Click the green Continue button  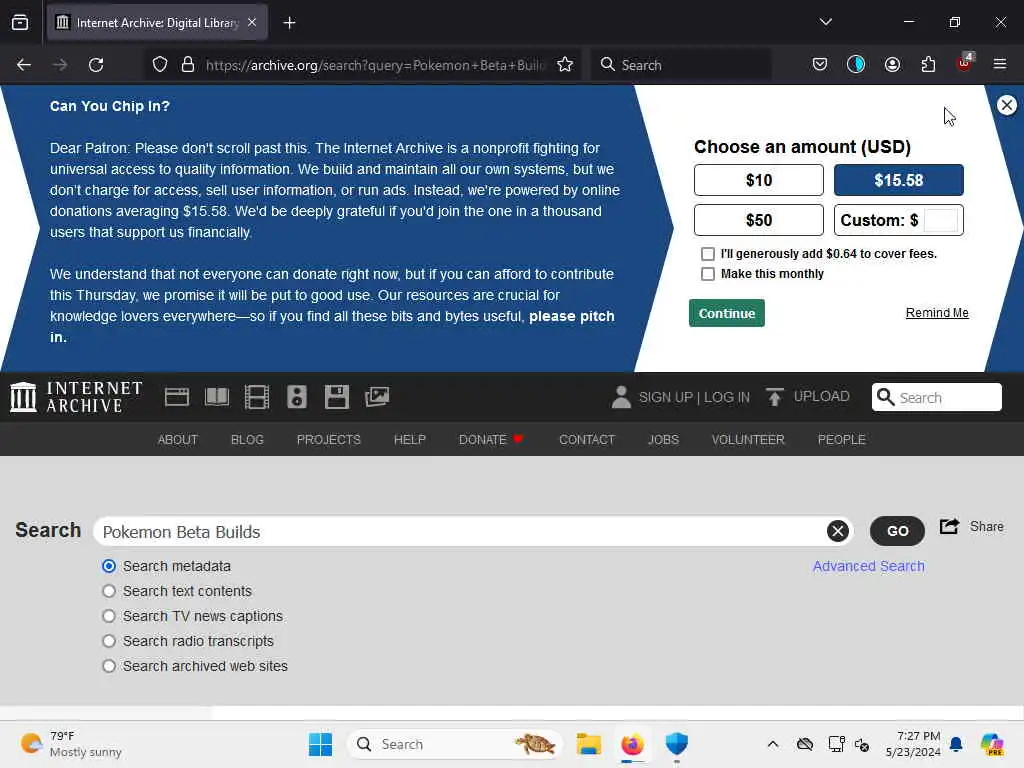(x=727, y=313)
